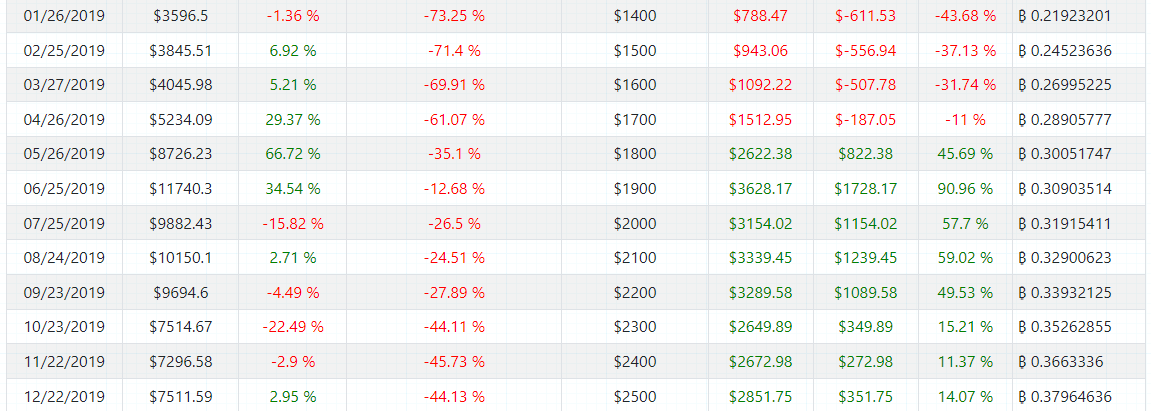Select the 01/26/2019 date cell
1151x411 pixels.
click(64, 15)
